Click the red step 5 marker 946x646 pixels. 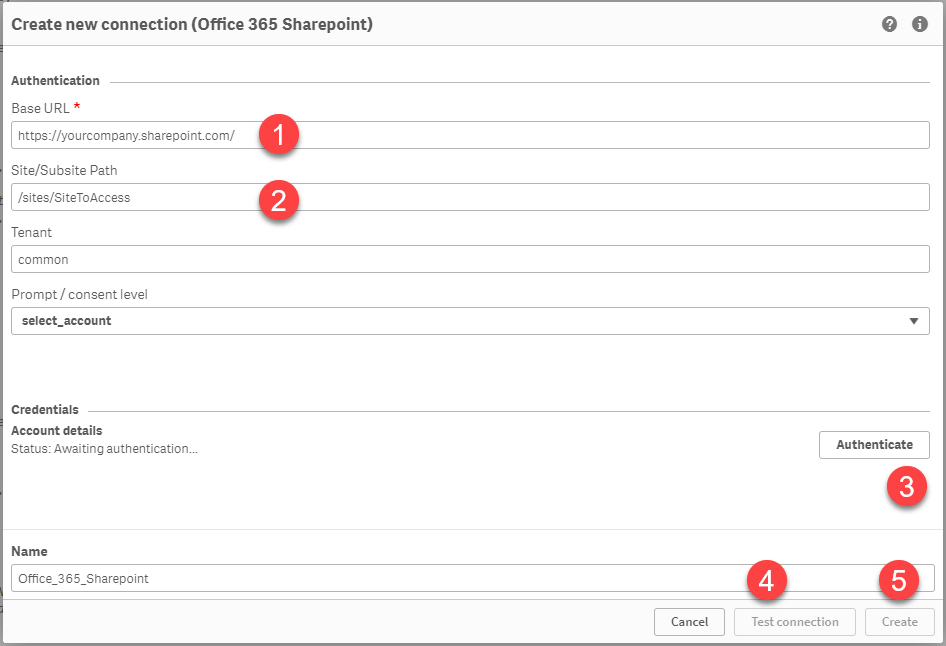[x=898, y=581]
